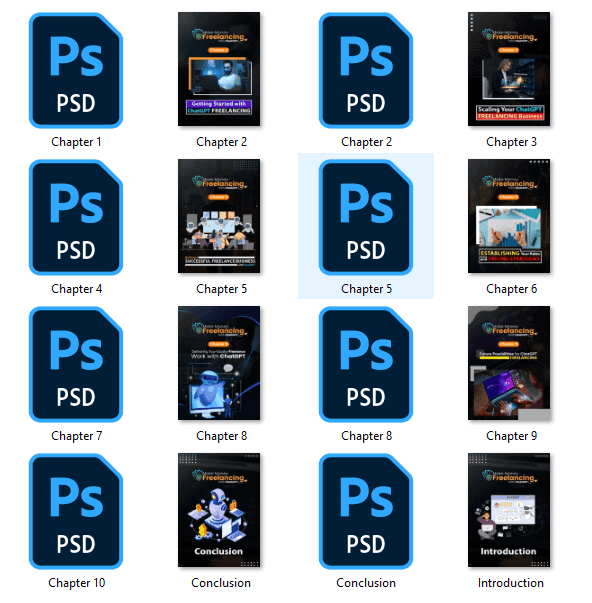Click the "Chapter 1" file name label
The height and width of the screenshot is (603, 592).
(76, 142)
